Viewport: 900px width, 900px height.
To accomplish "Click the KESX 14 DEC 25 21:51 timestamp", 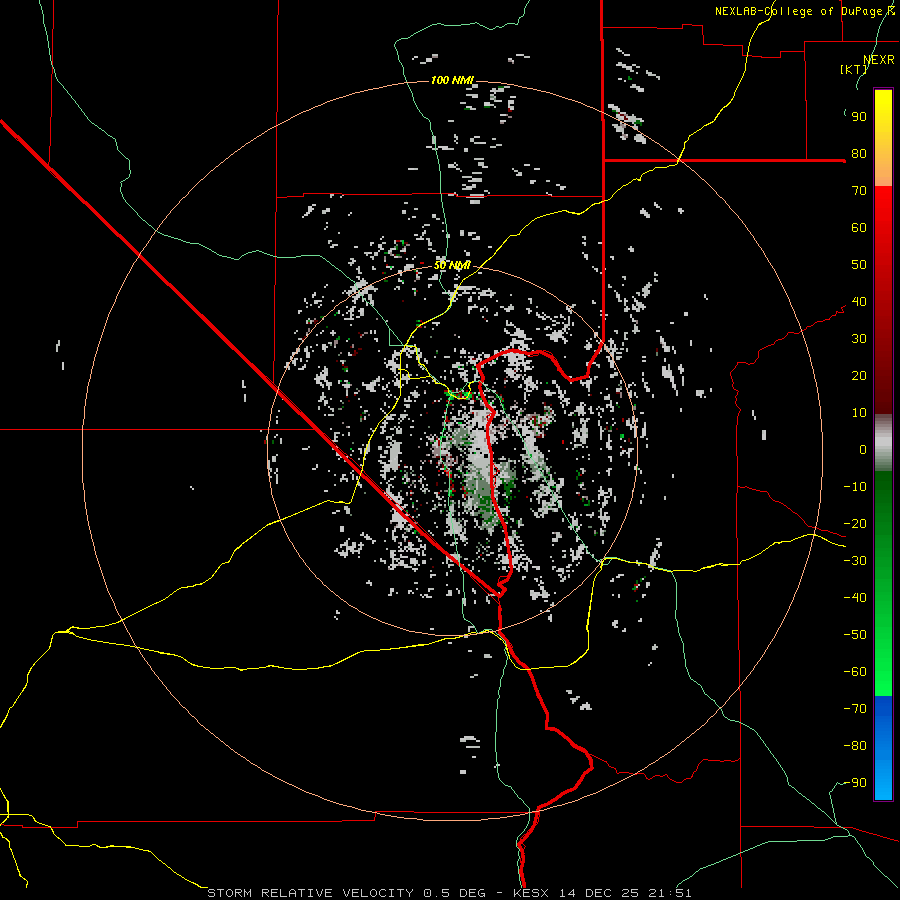I will tap(602, 893).
